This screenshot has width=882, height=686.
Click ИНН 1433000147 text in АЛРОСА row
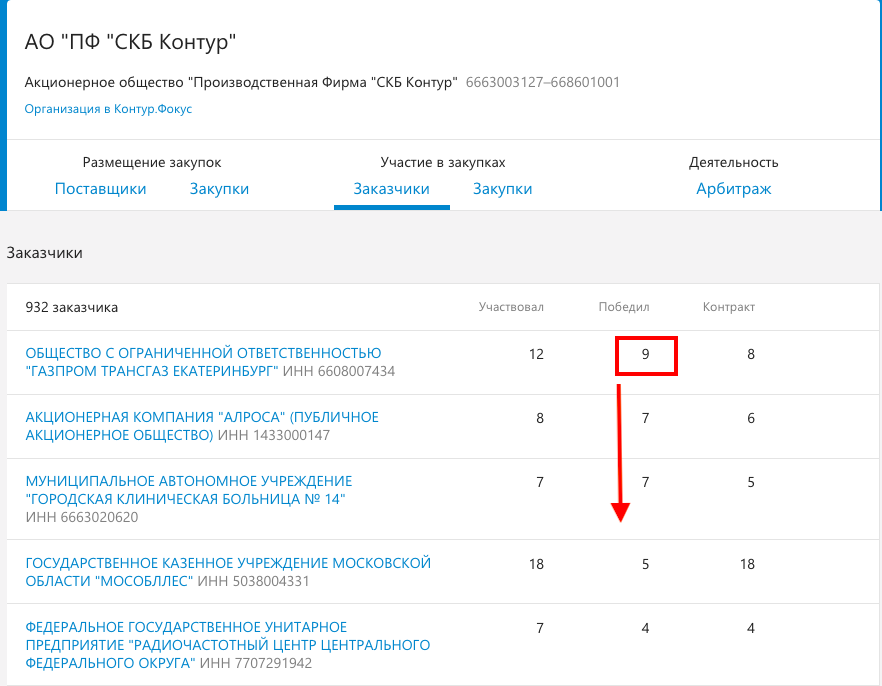pyautogui.click(x=274, y=435)
